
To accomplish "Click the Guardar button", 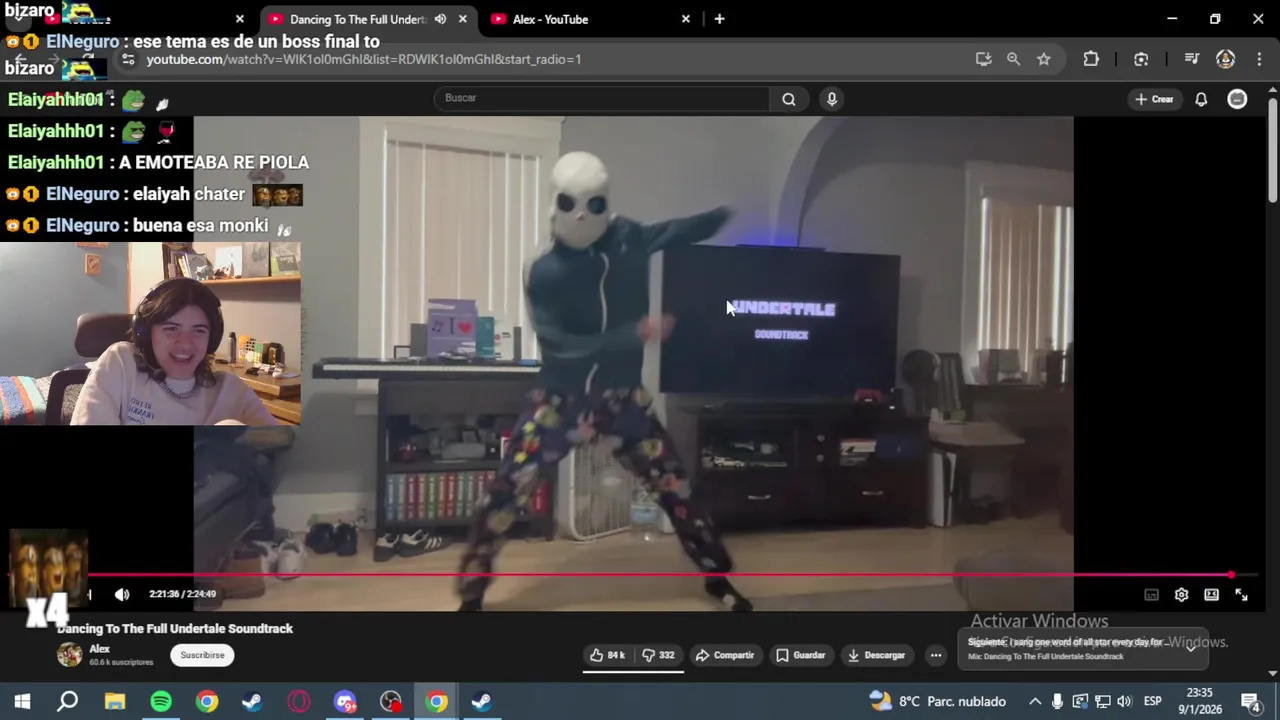I will click(801, 655).
